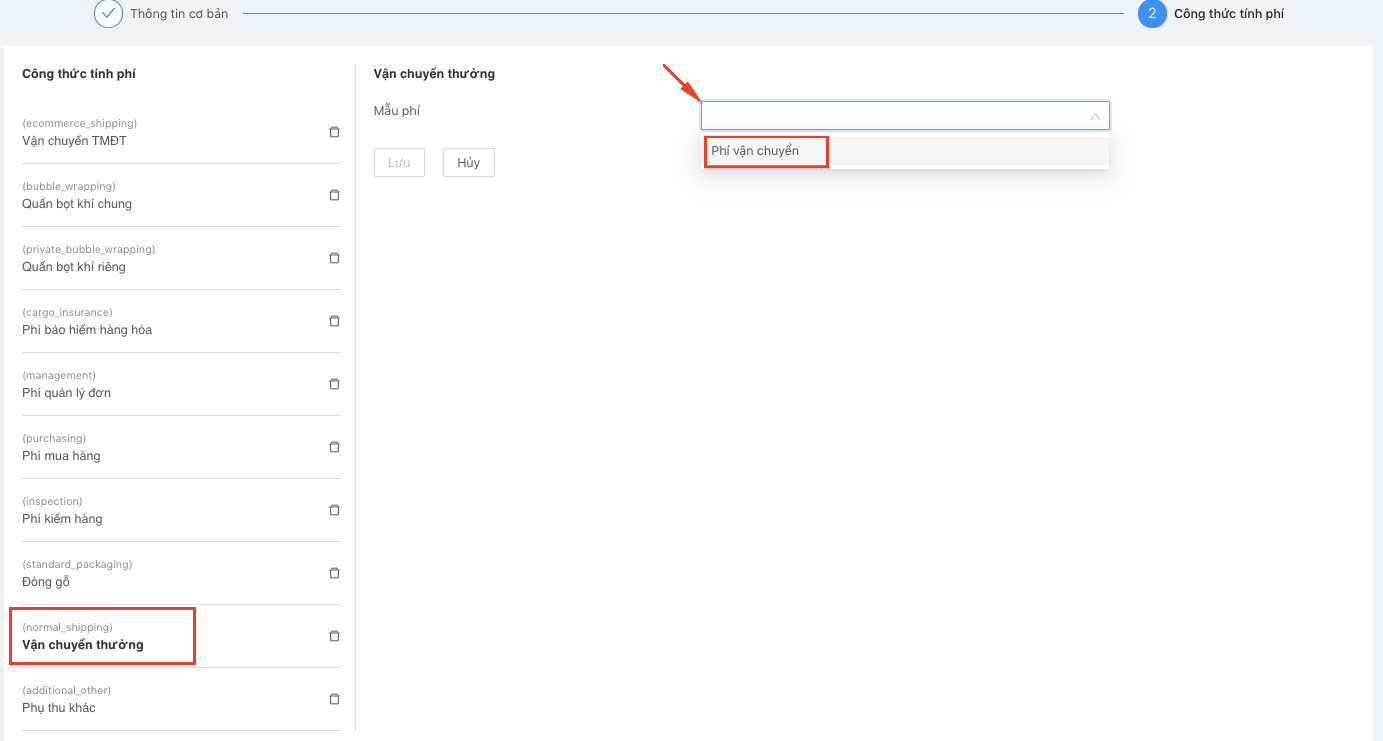The width and height of the screenshot is (1383, 741).
Task: Click the Hủy button
Action: pos(468,163)
